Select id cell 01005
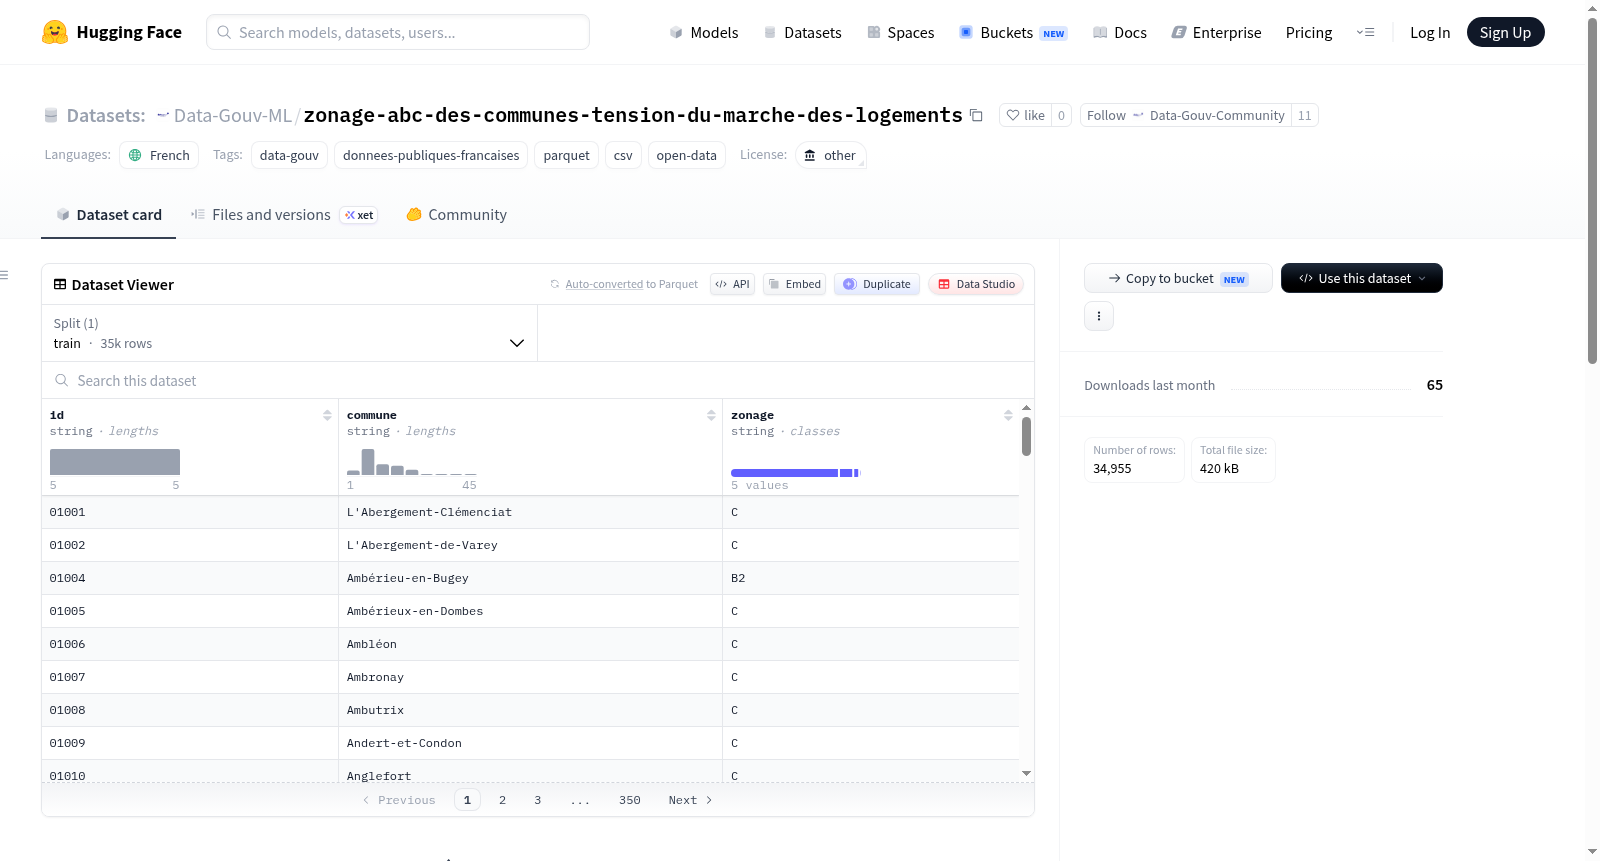 [x=190, y=611]
